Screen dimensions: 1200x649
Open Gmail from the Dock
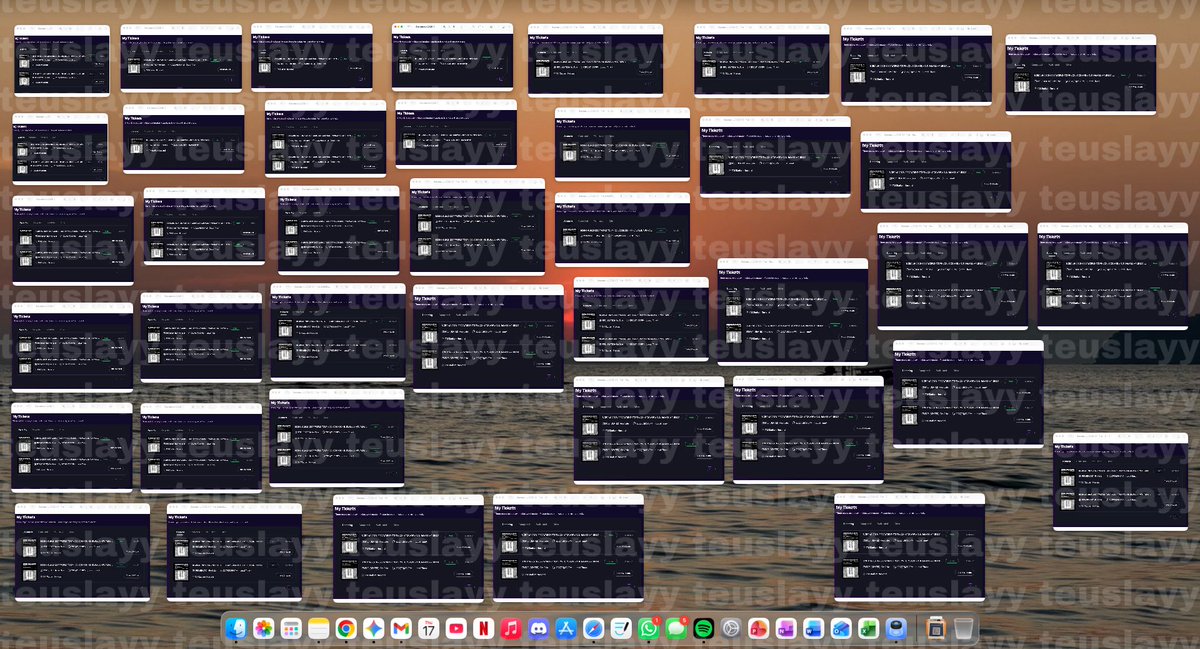[x=401, y=628]
